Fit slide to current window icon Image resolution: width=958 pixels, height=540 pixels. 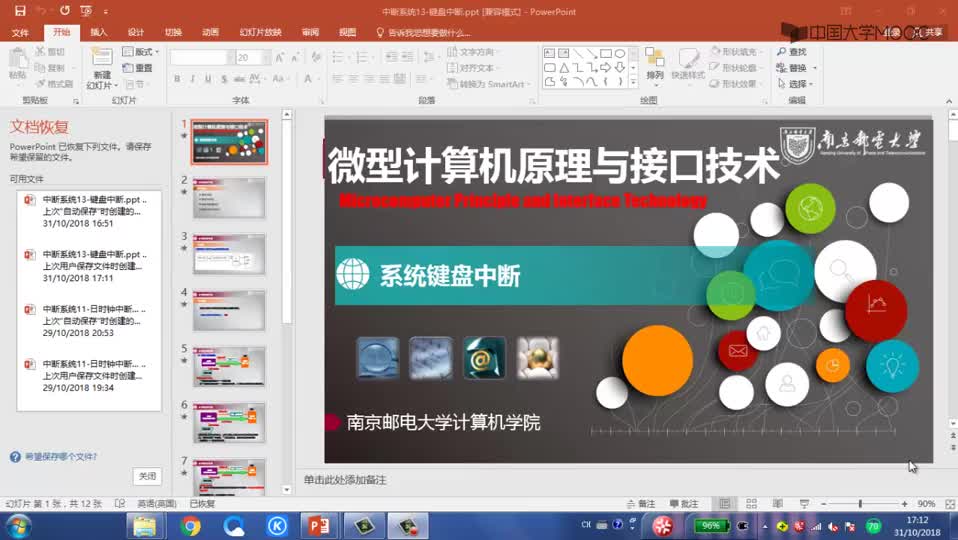coord(949,504)
